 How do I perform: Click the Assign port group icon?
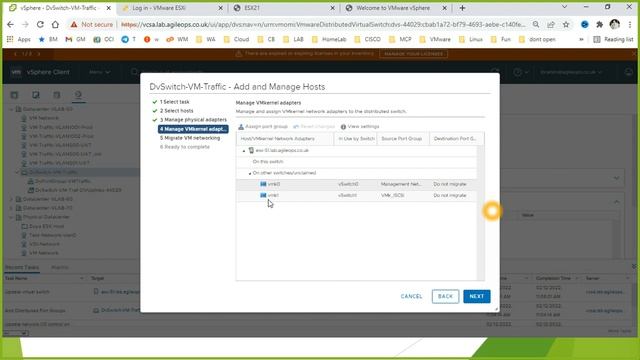[241, 127]
